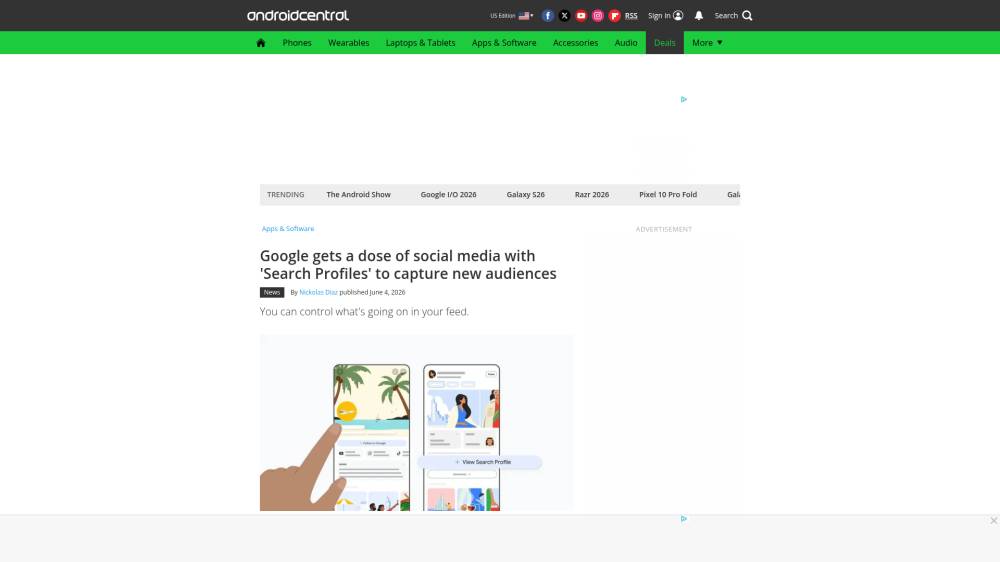Go to the home icon in navigation
Image resolution: width=1000 pixels, height=562 pixels.
click(261, 43)
